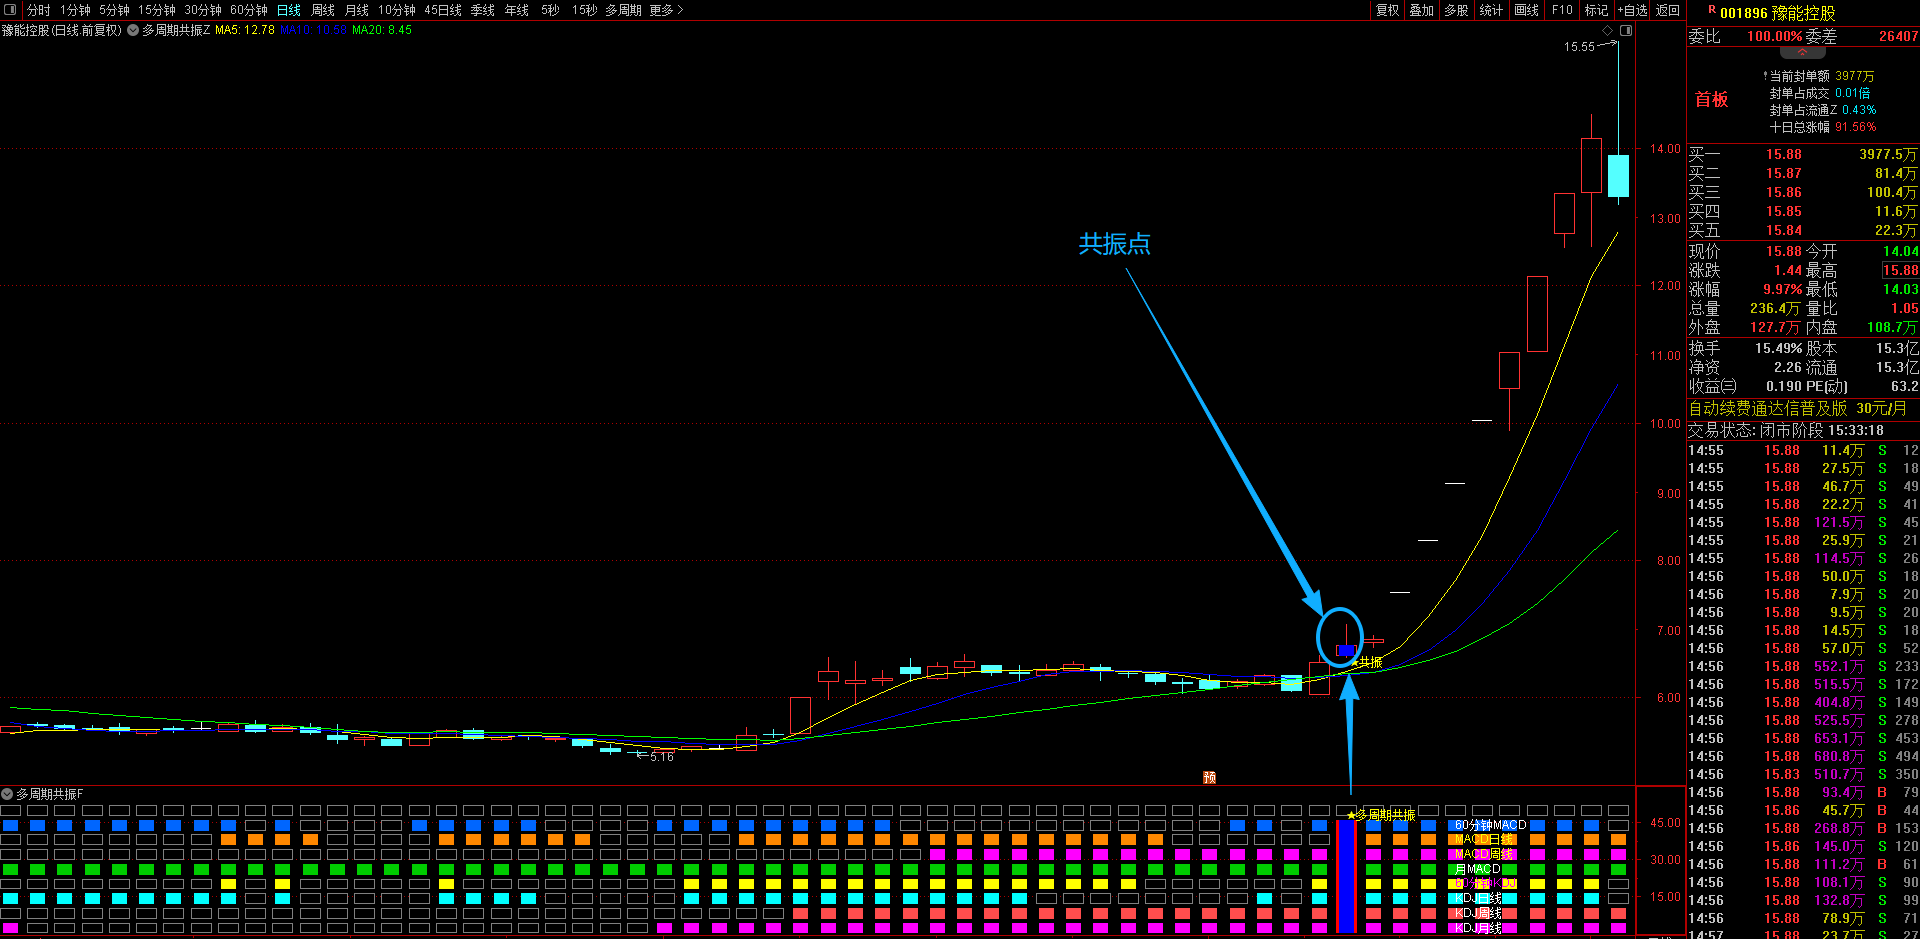Image resolution: width=1920 pixels, height=939 pixels.
Task: Expand the 多周期共振F sub-indicator dropdown
Action: point(7,794)
